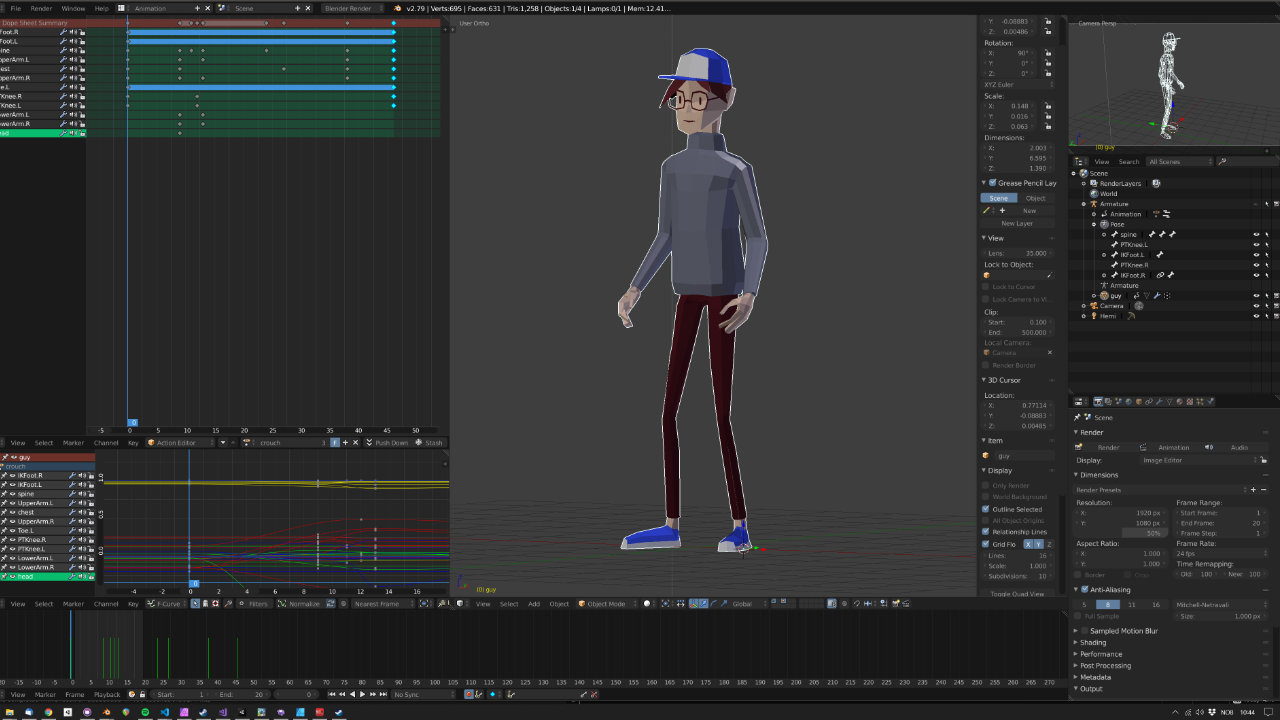
Task: Click the Blender icon in the taskbar
Action: [x=106, y=712]
